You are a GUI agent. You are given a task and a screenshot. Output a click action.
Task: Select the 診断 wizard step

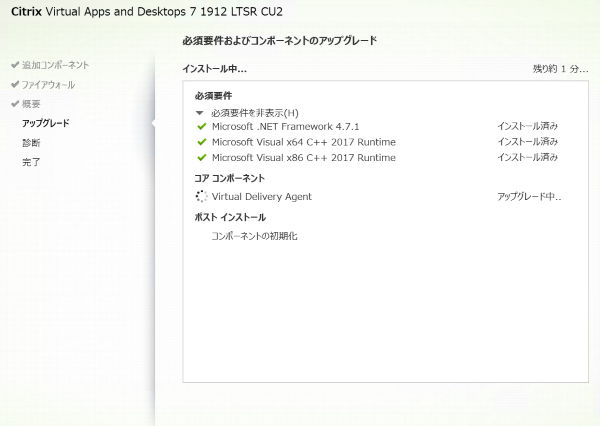point(31,143)
